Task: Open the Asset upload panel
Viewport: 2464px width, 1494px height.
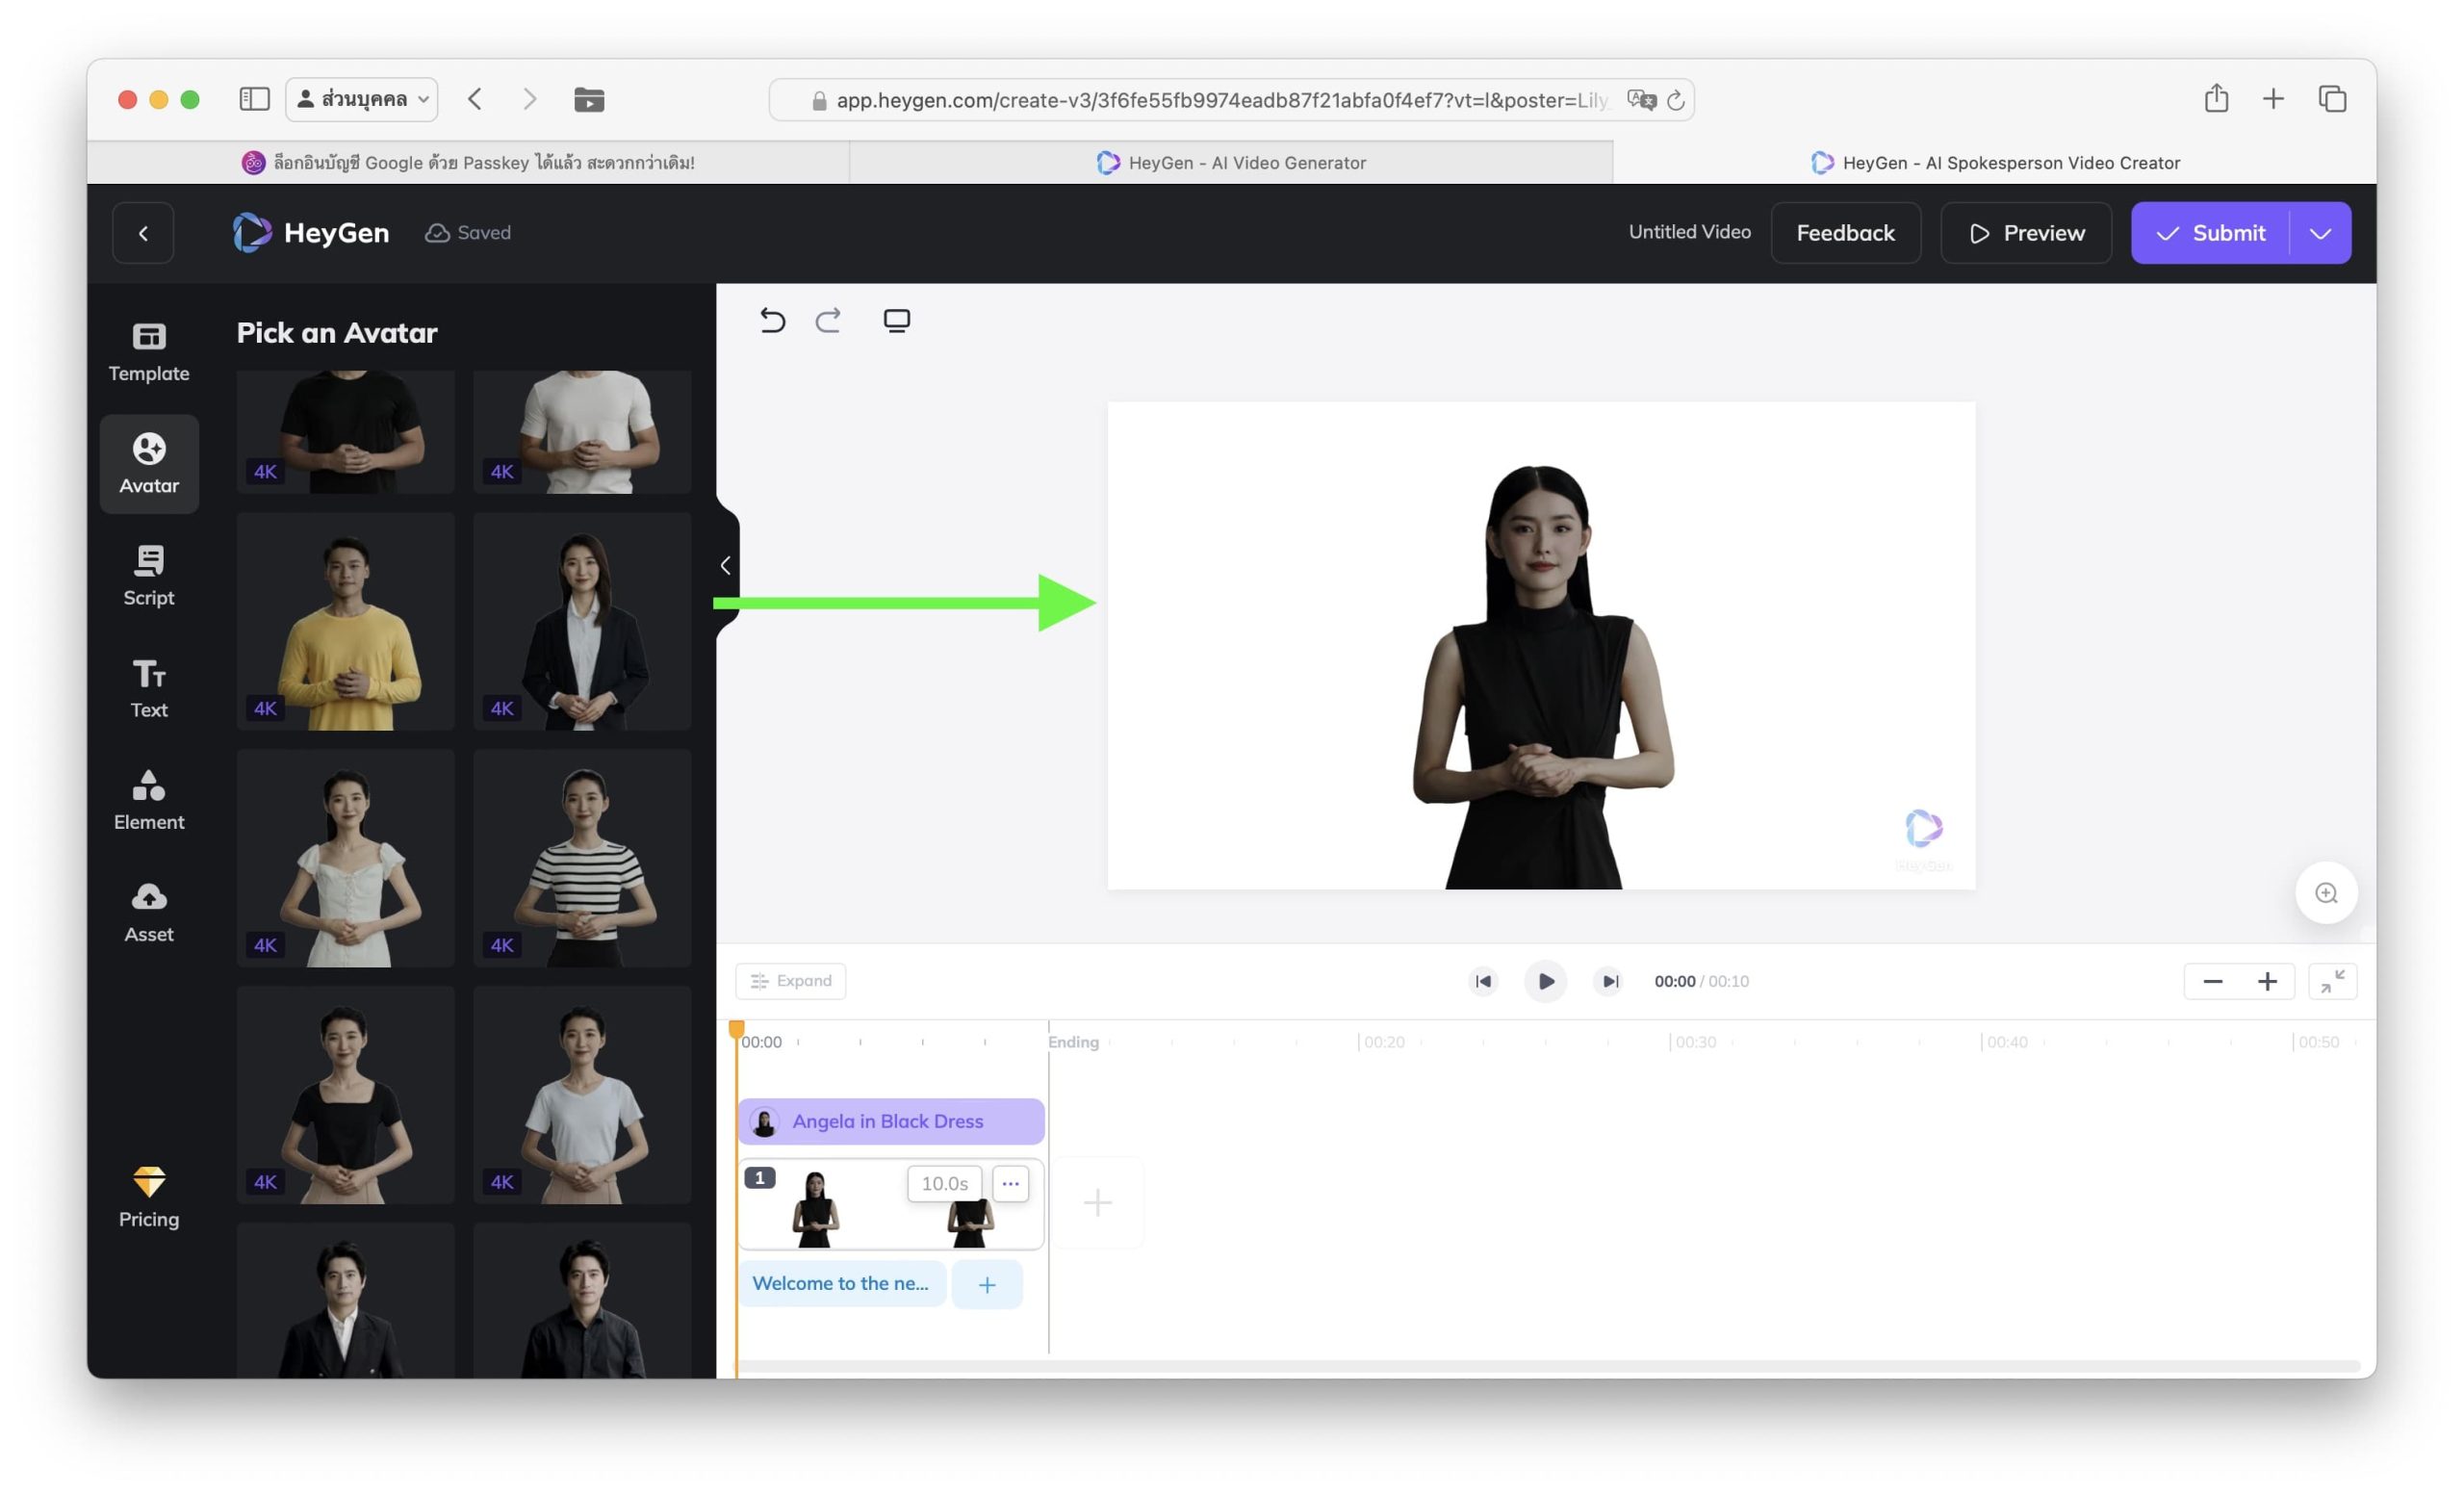Action: 149,912
